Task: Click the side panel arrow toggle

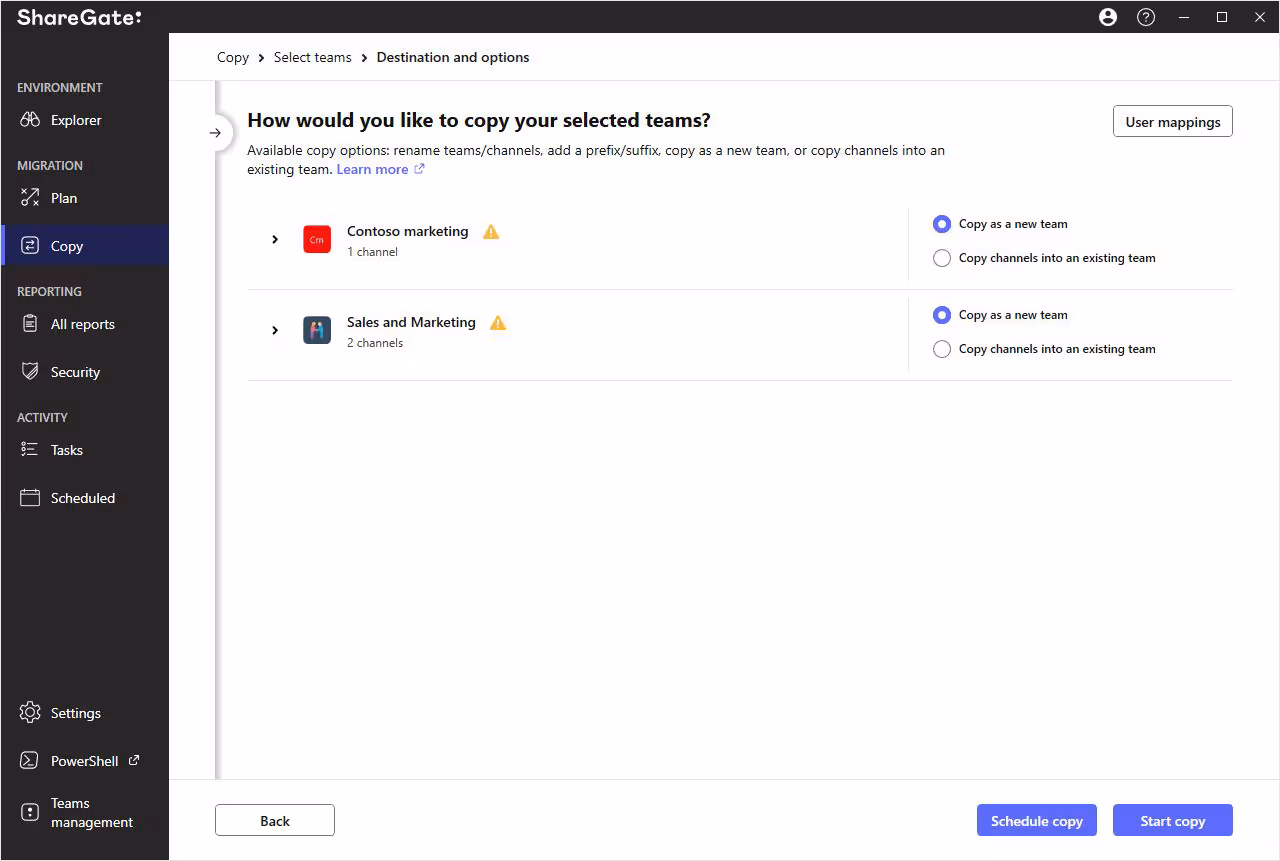Action: (215, 133)
